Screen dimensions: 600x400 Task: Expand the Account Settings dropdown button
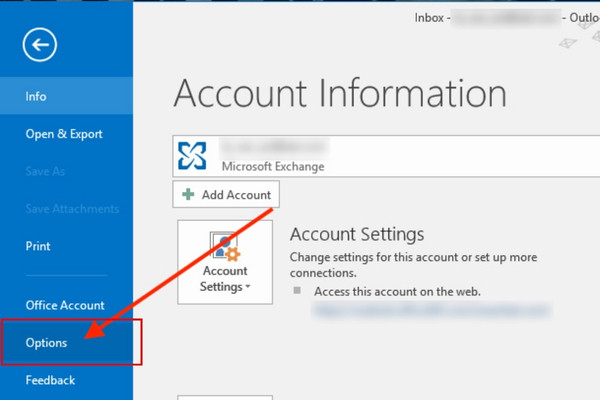point(225,262)
